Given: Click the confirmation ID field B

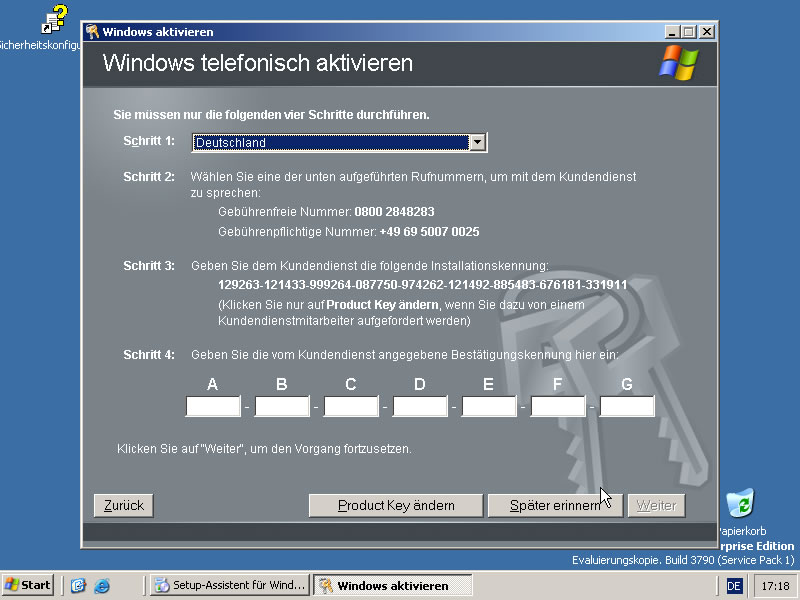Looking at the screenshot, I should tap(282, 406).
